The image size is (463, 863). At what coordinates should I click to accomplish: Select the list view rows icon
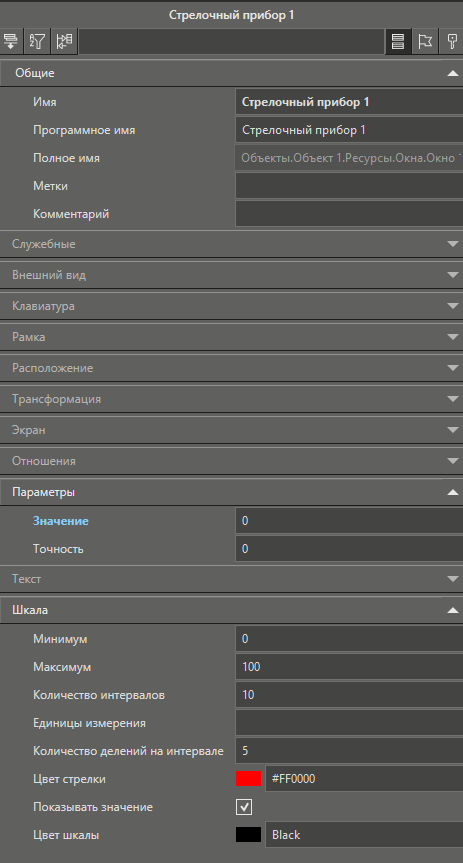(x=398, y=41)
